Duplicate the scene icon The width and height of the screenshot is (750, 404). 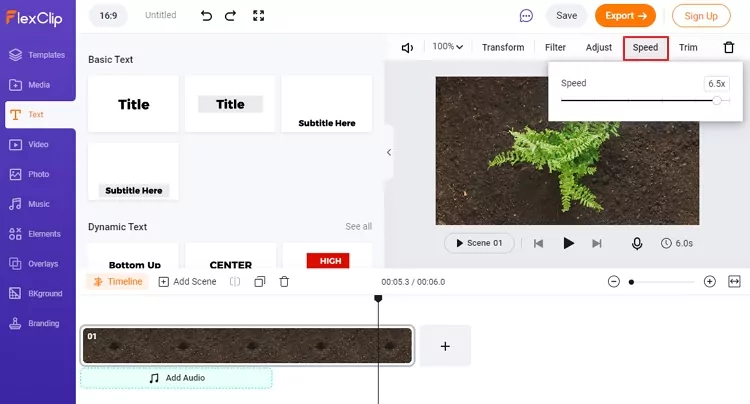(260, 282)
